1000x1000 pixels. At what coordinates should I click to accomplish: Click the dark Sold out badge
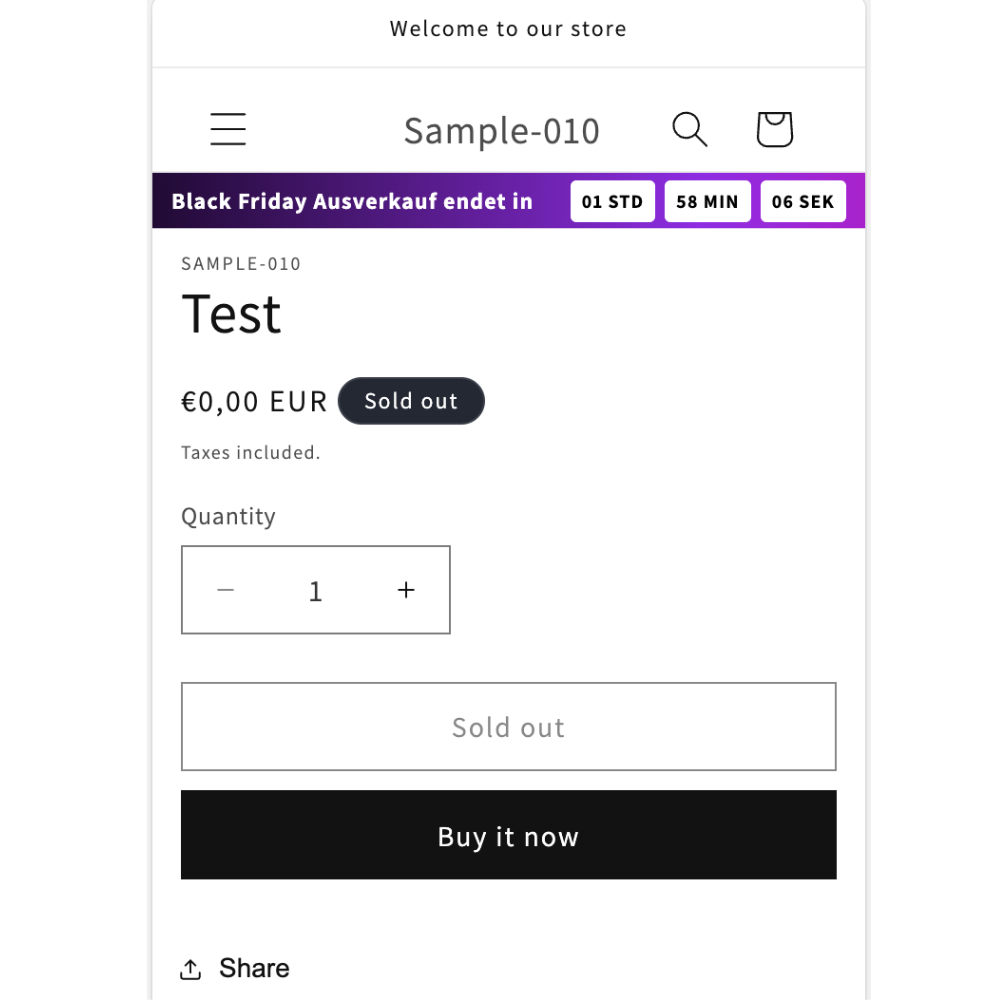[411, 401]
